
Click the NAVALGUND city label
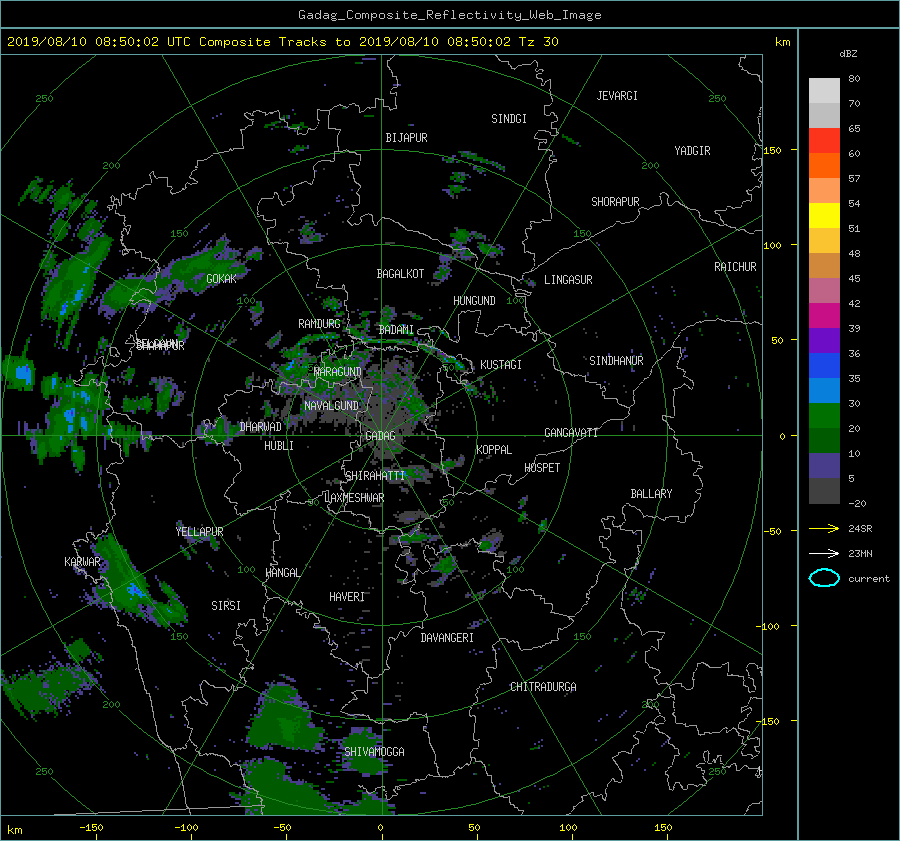[x=331, y=405]
